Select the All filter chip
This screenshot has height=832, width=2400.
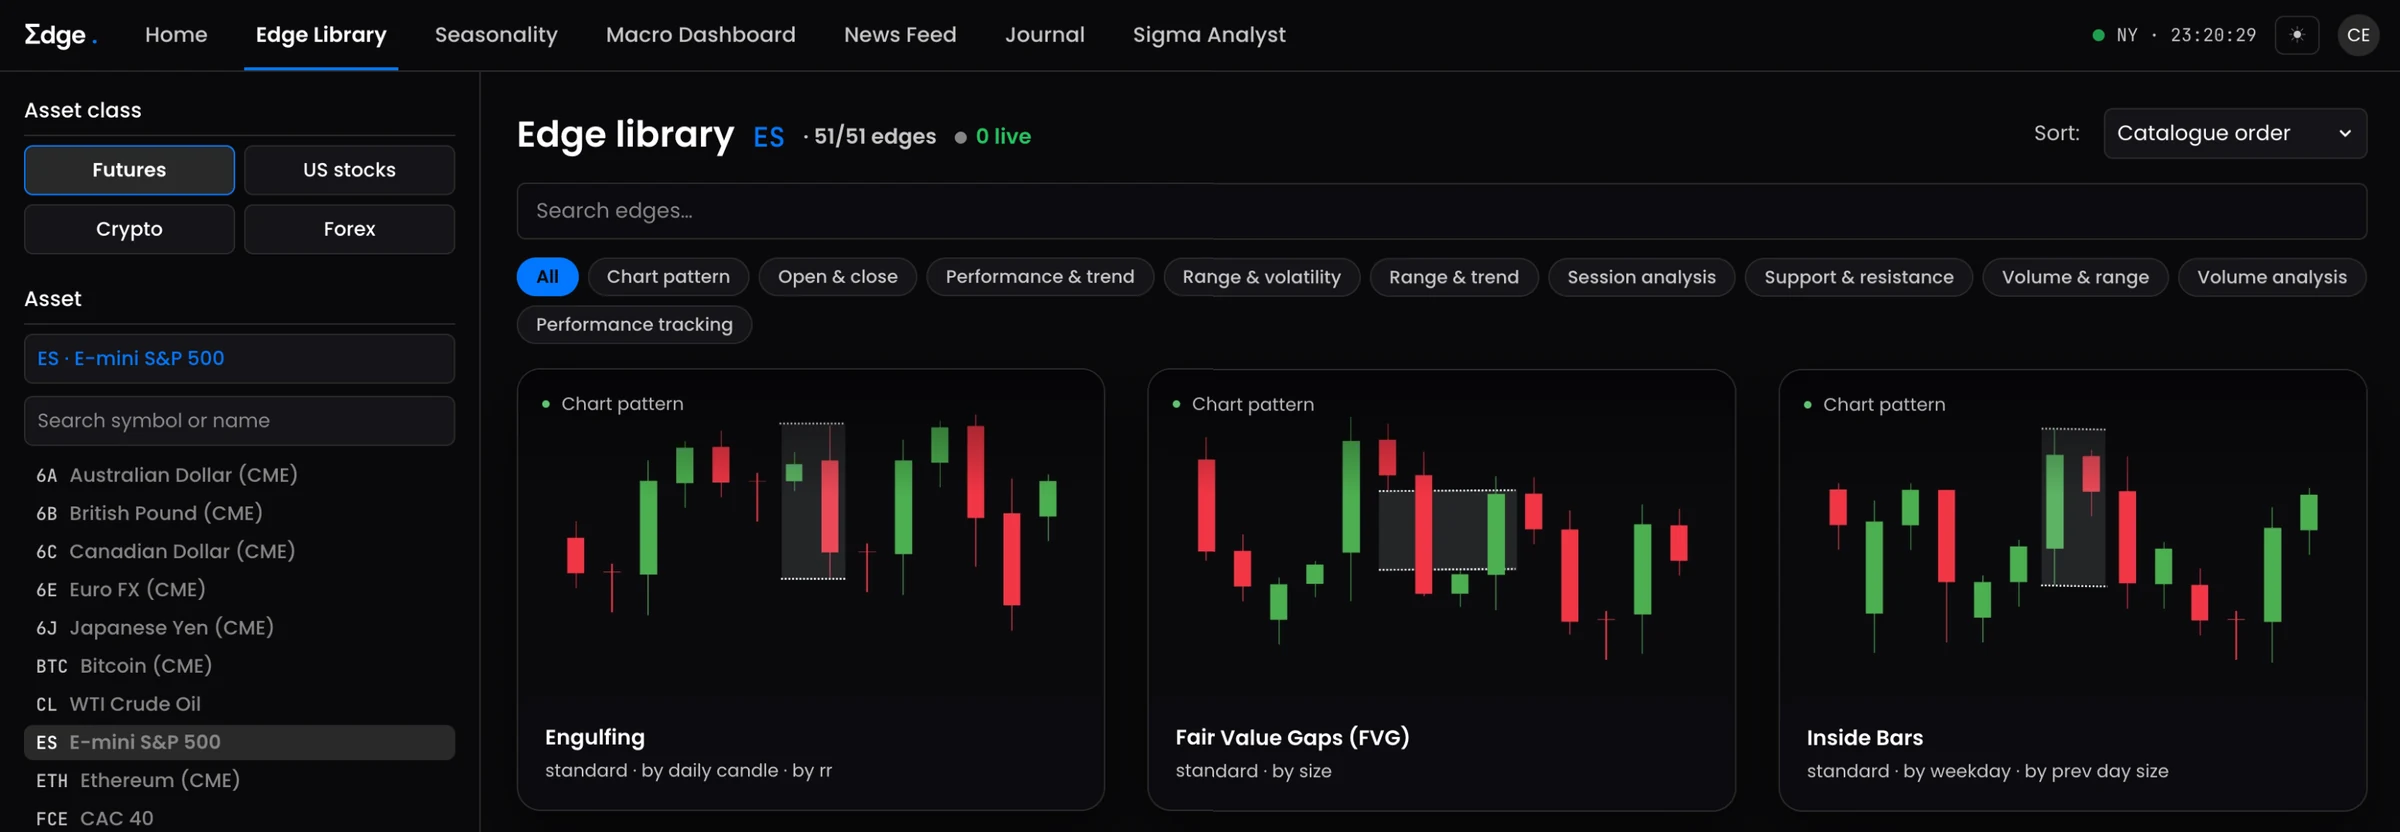point(547,277)
